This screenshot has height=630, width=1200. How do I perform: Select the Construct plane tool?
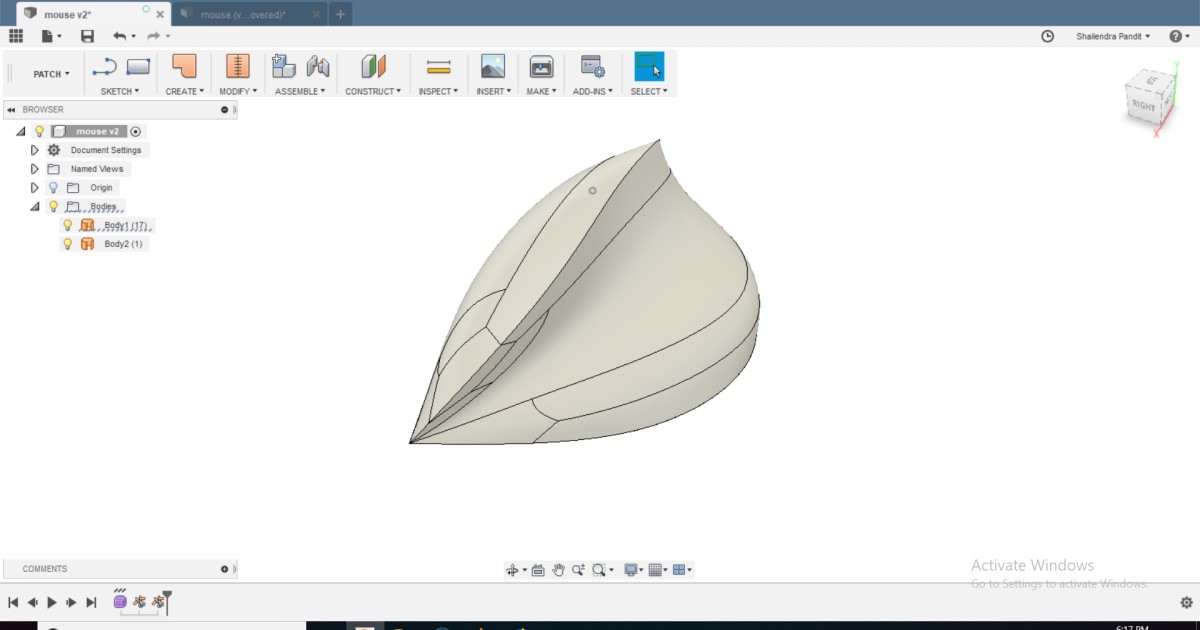(x=371, y=66)
